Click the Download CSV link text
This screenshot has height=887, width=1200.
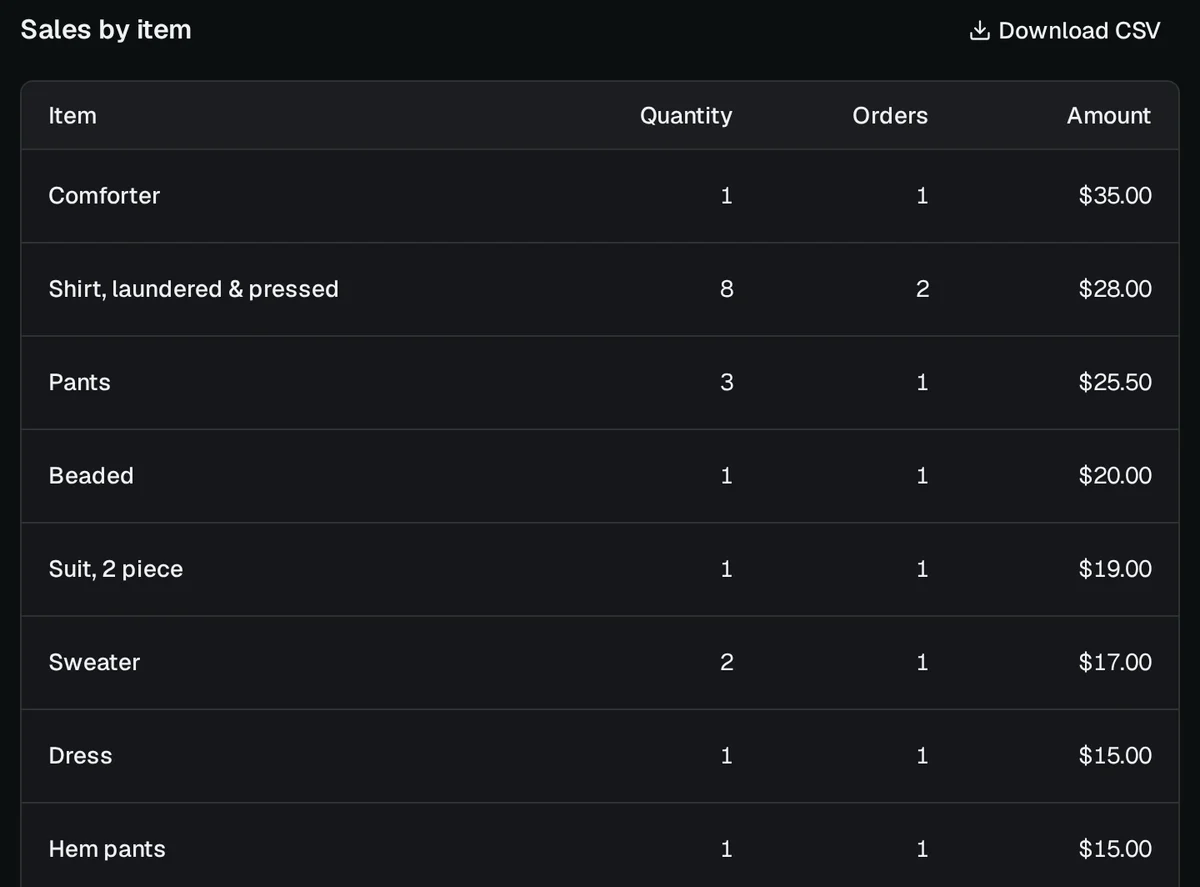pos(1080,31)
